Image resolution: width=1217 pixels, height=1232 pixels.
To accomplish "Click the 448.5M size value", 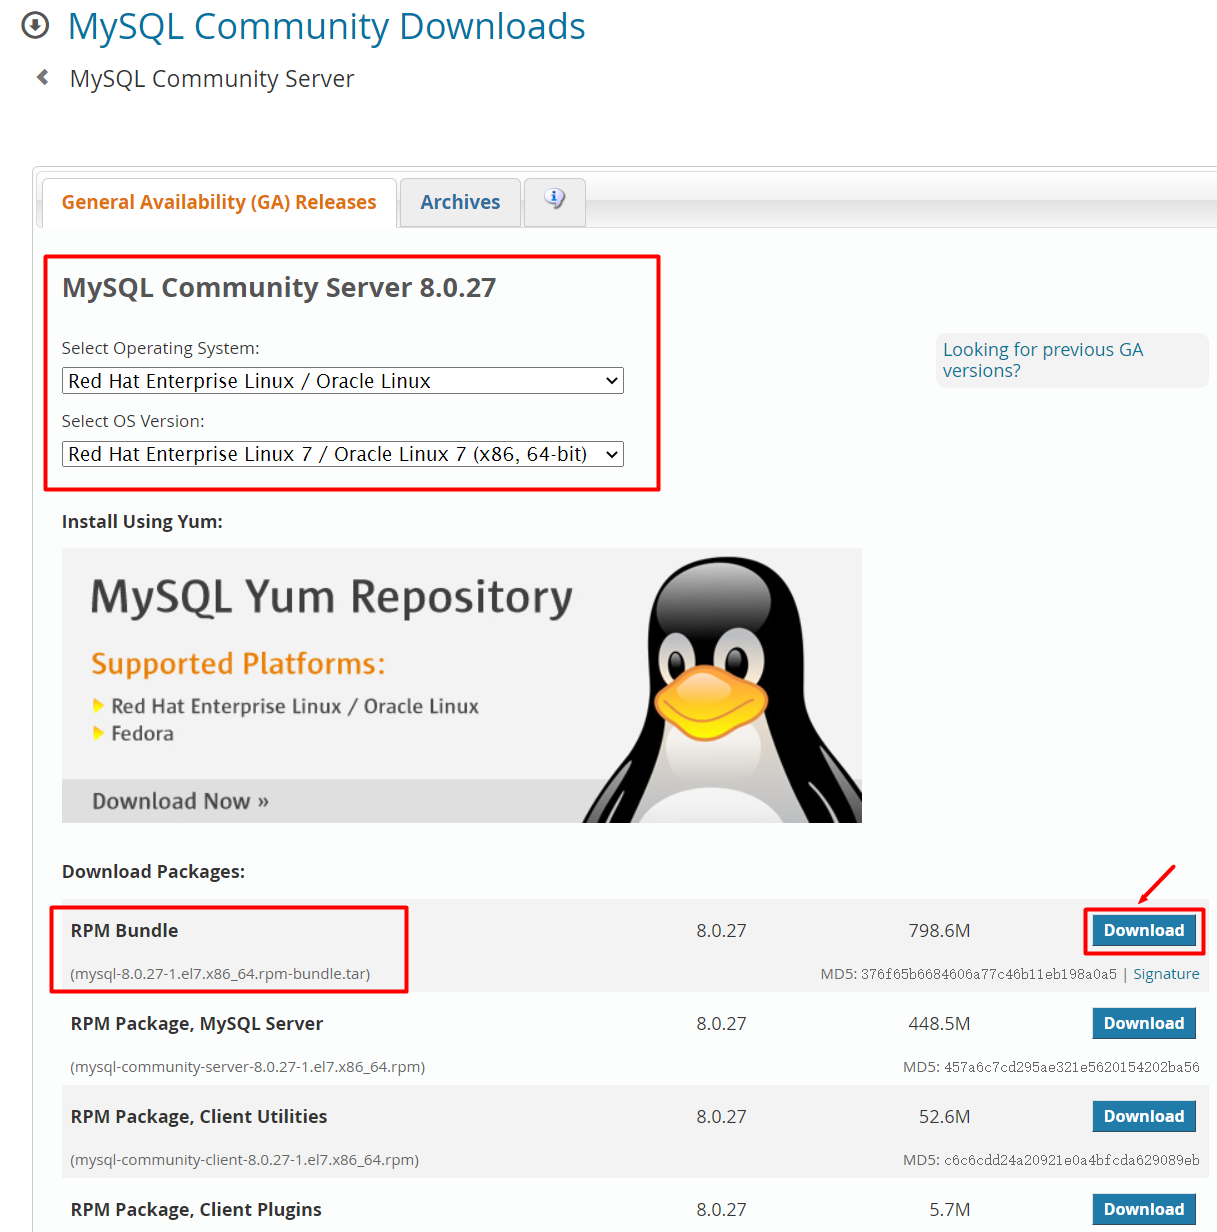I will 939,1023.
